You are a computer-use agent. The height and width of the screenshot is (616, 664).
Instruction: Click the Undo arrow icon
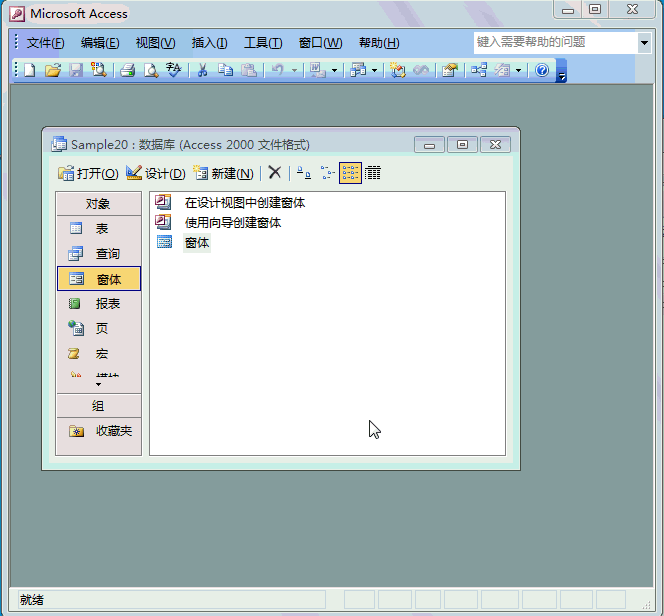(278, 70)
